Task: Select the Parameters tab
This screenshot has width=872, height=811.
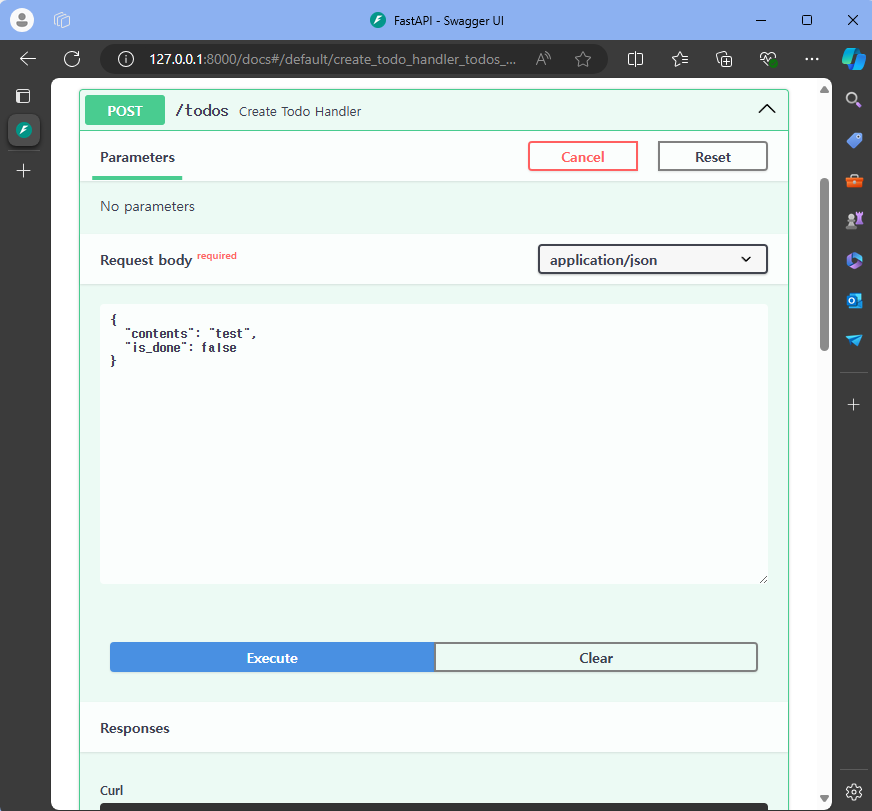Action: (x=137, y=157)
